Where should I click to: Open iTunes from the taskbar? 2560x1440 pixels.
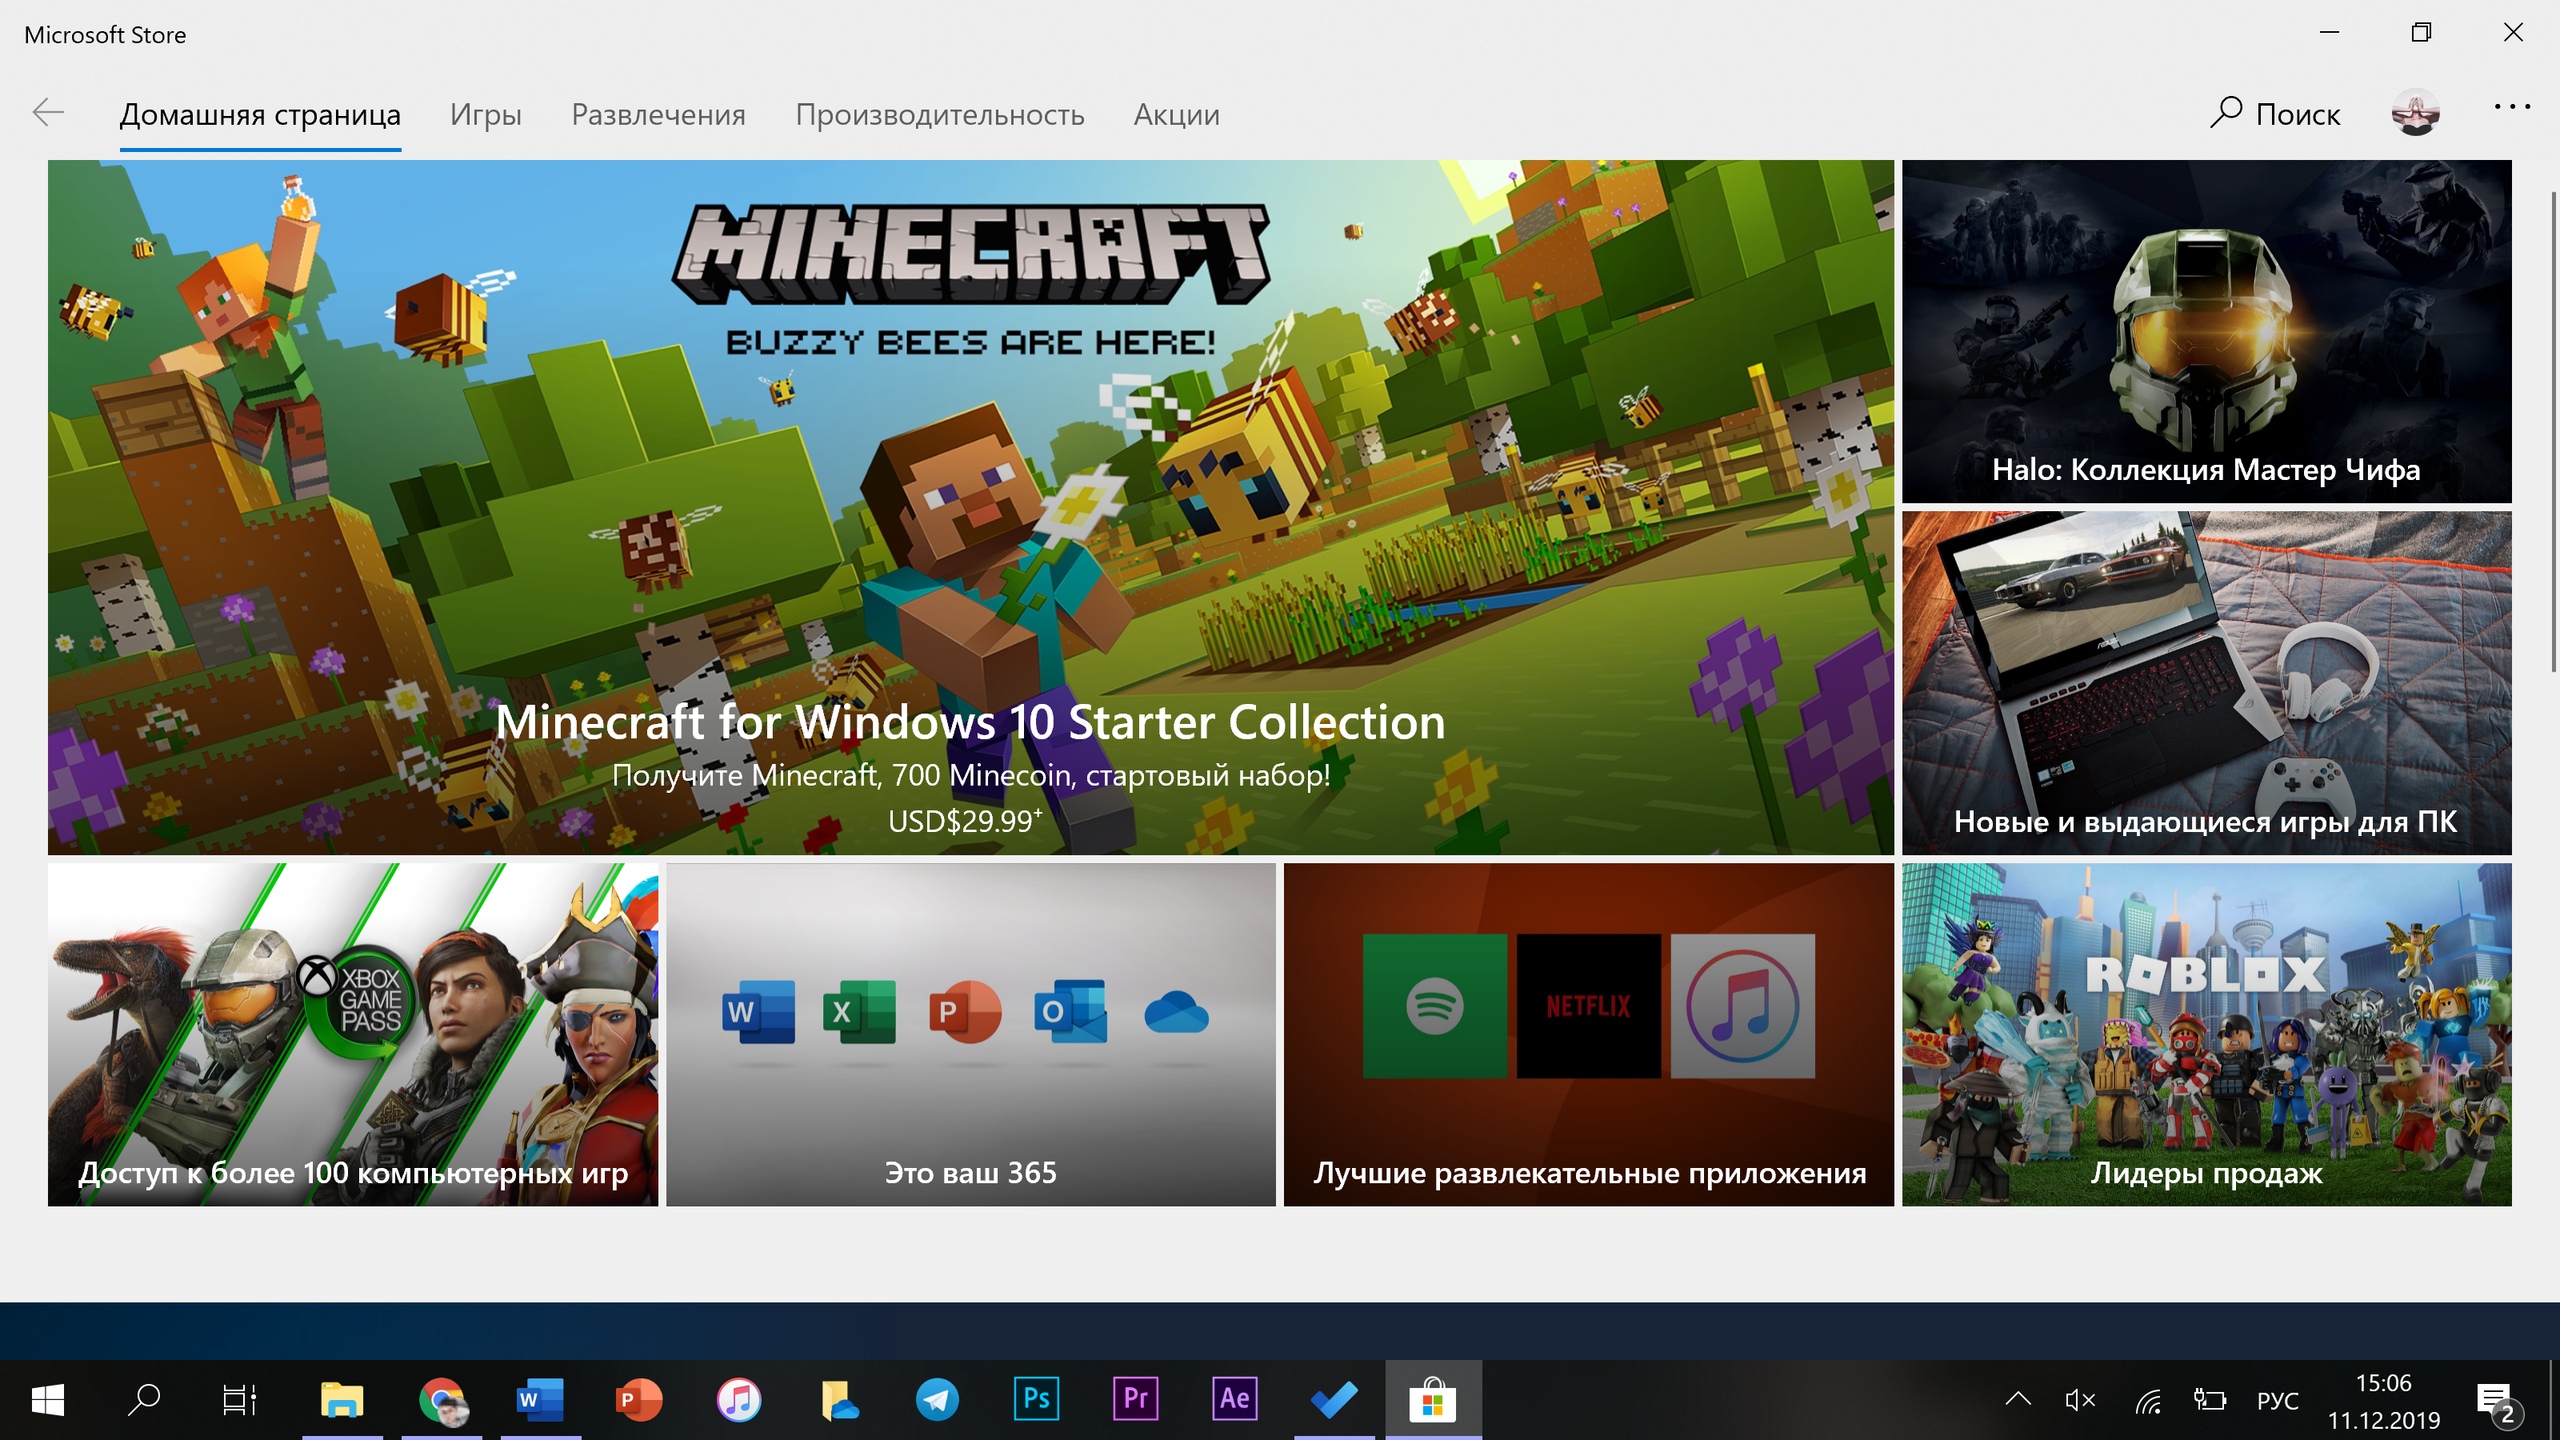739,1400
